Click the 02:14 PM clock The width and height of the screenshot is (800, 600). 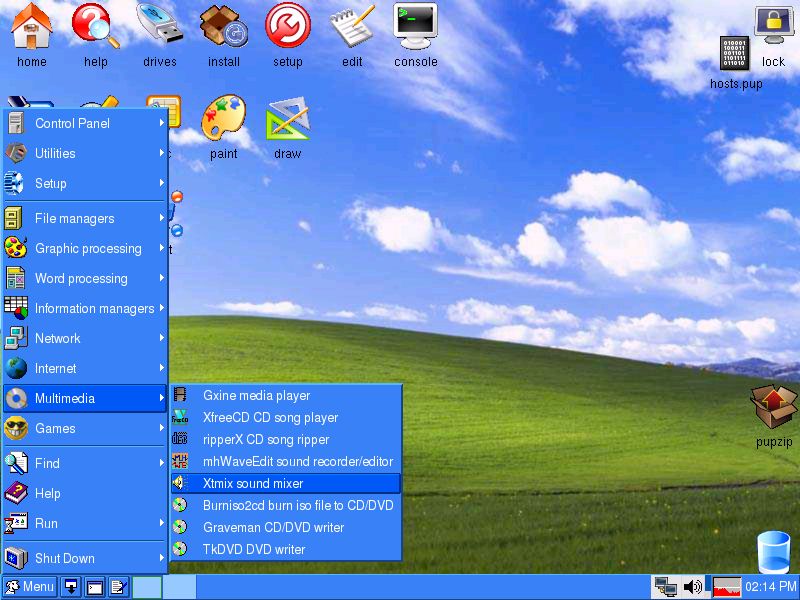click(770, 587)
